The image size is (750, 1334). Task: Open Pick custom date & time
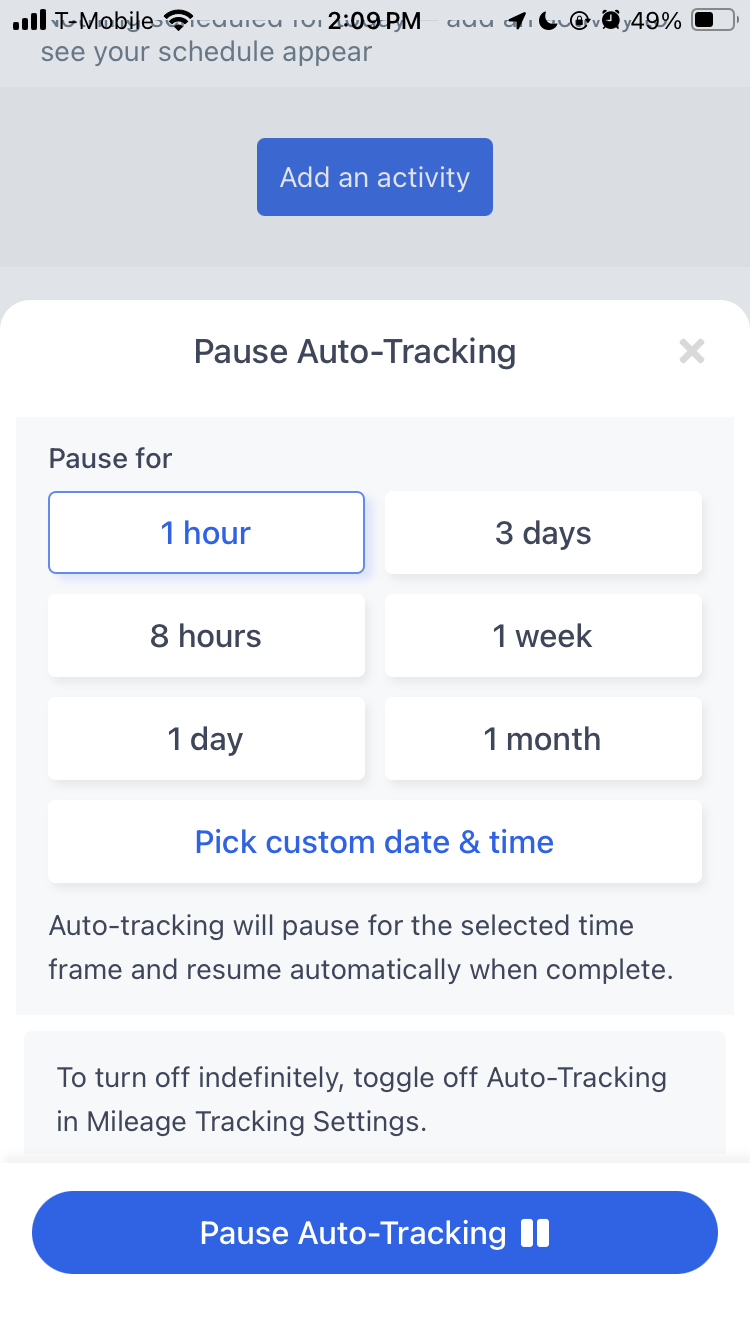point(375,842)
